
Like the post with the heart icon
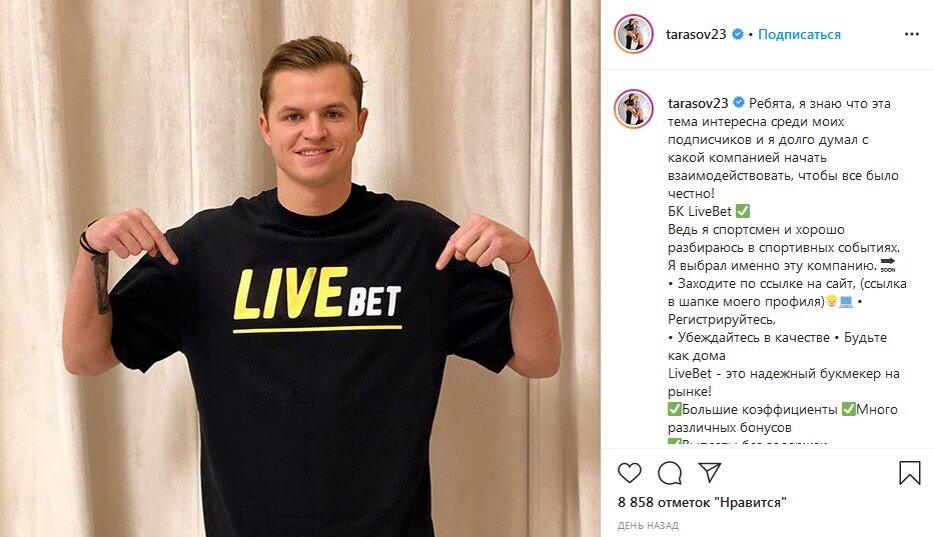(x=629, y=473)
